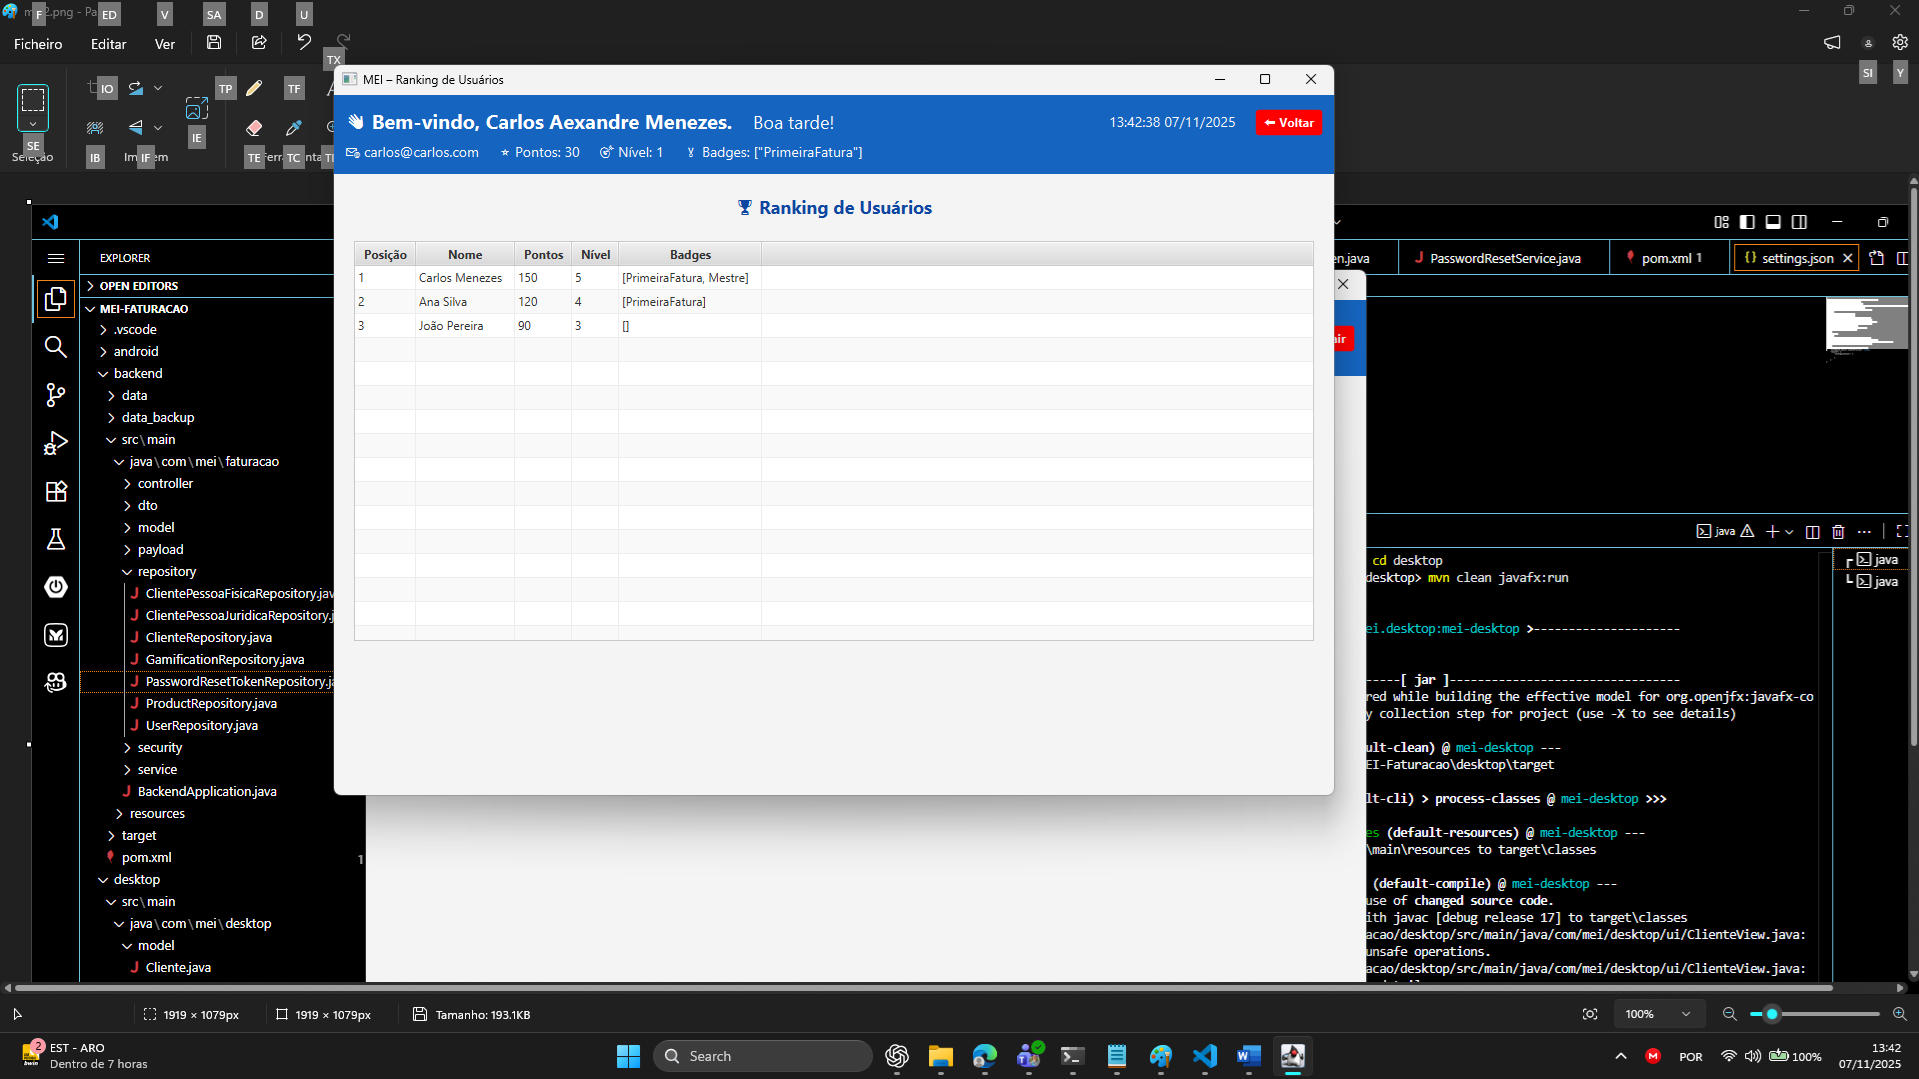1919x1079 pixels.
Task: Click the Share icon next to Save
Action: tap(259, 43)
